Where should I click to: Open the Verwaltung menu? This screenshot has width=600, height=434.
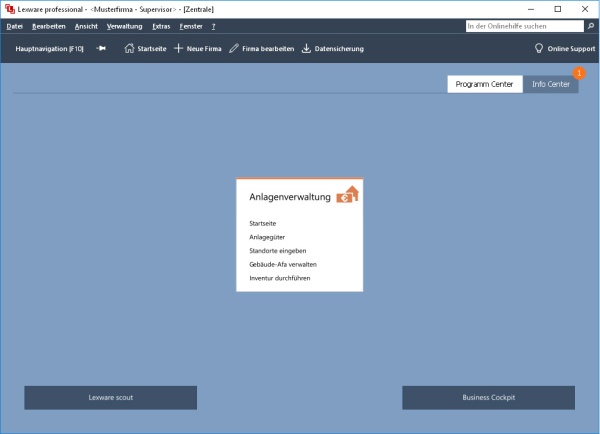124,26
